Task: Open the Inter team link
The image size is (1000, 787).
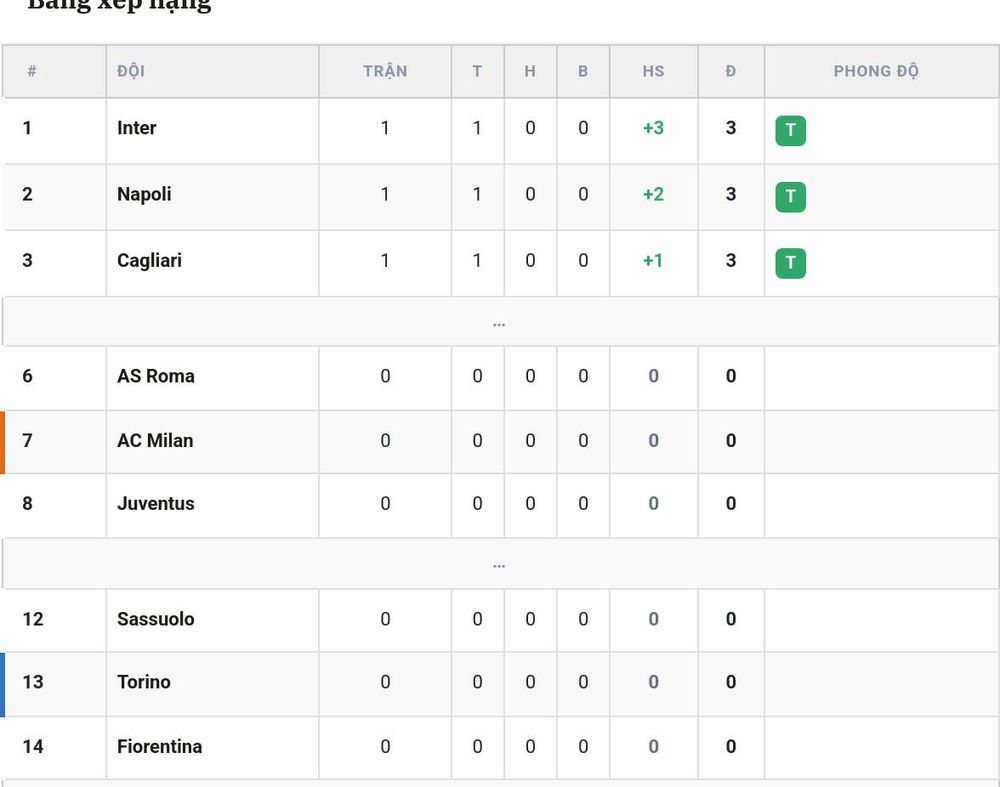Action: tap(136, 128)
